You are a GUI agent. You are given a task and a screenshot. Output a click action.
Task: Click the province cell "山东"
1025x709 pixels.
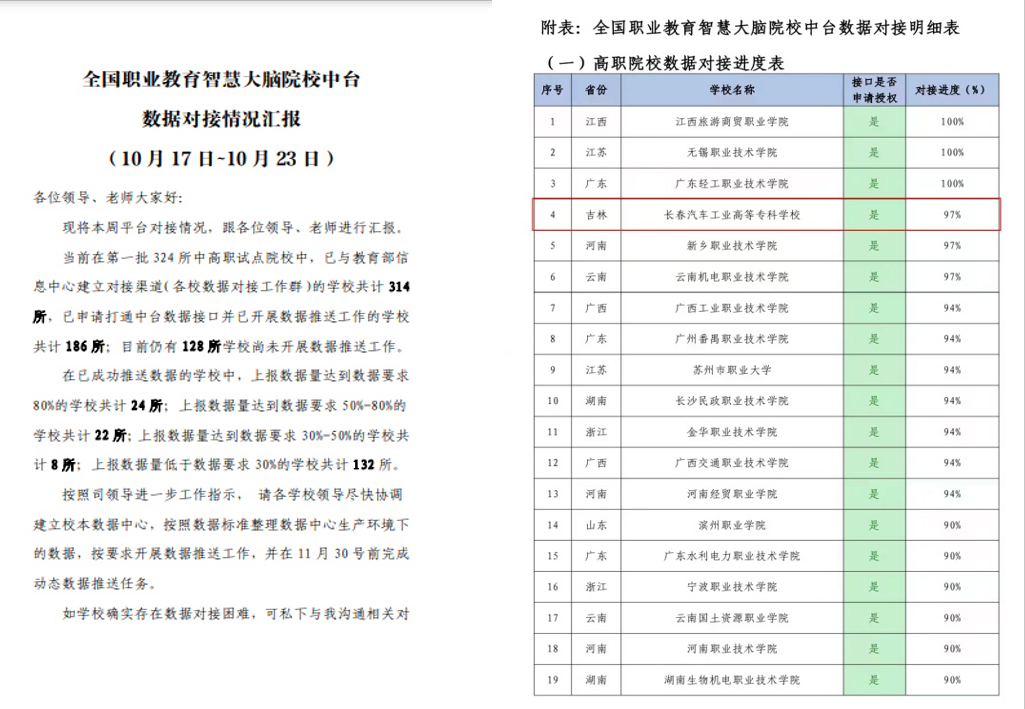pos(596,525)
